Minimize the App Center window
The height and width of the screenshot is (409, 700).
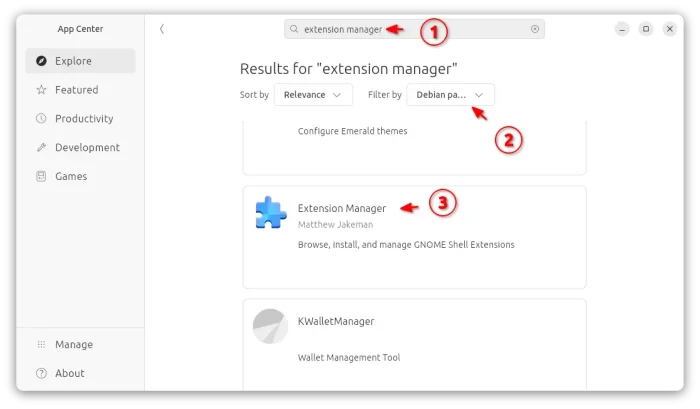point(622,29)
